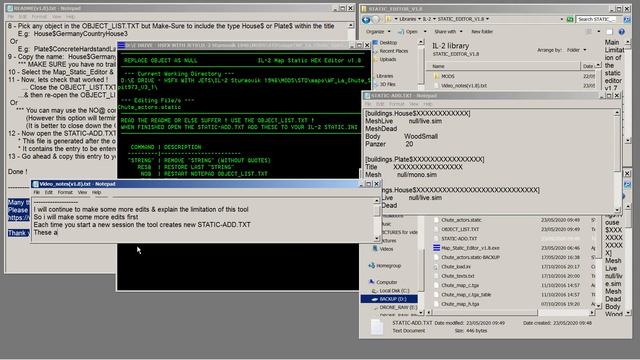Click Explorer search box go icon
Viewport: 640px width, 360px height.
(x=627, y=19)
